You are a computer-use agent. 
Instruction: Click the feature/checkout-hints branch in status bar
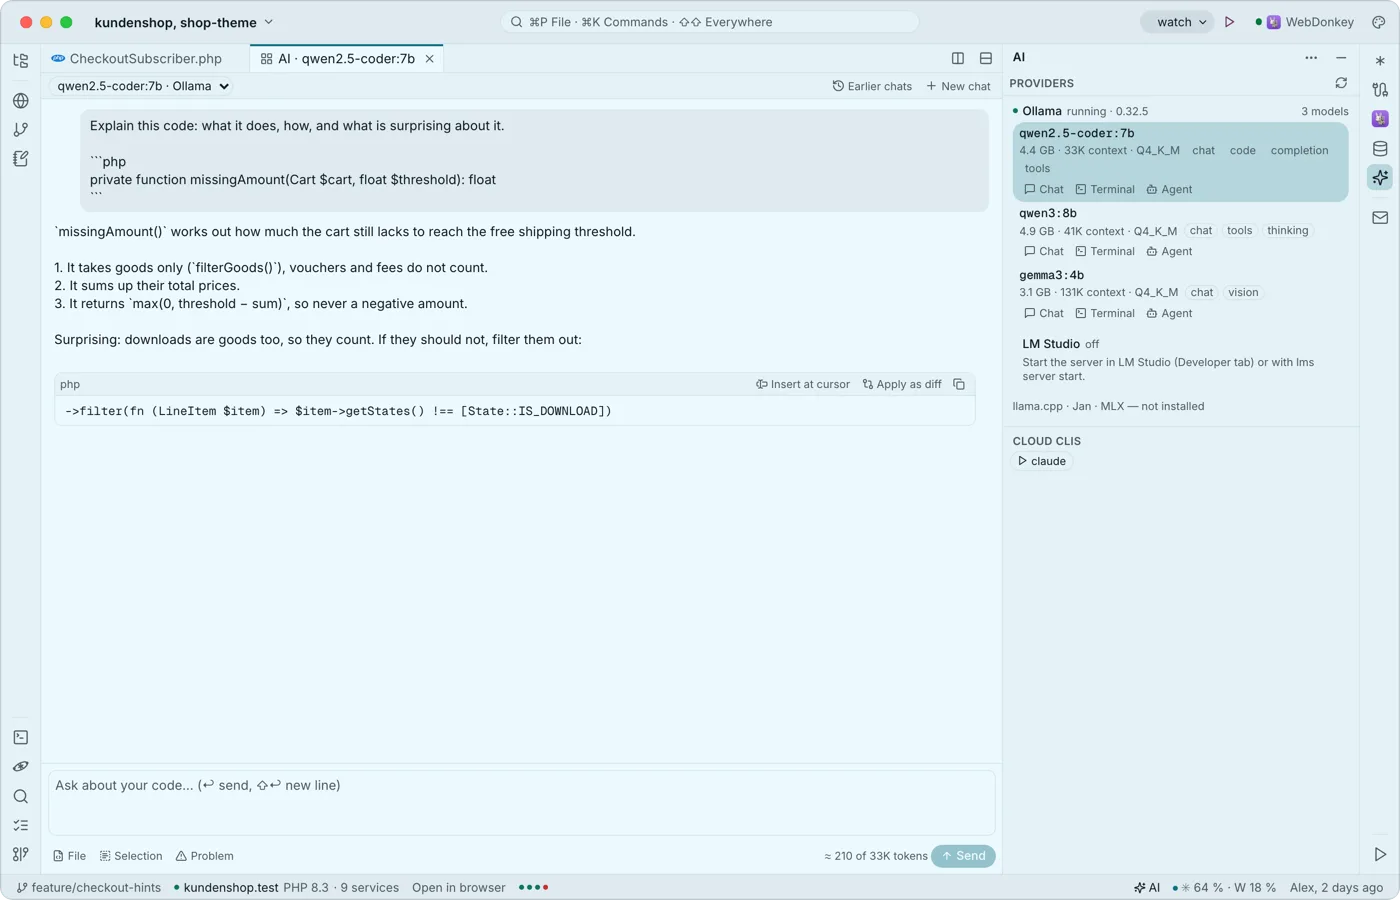coord(89,888)
